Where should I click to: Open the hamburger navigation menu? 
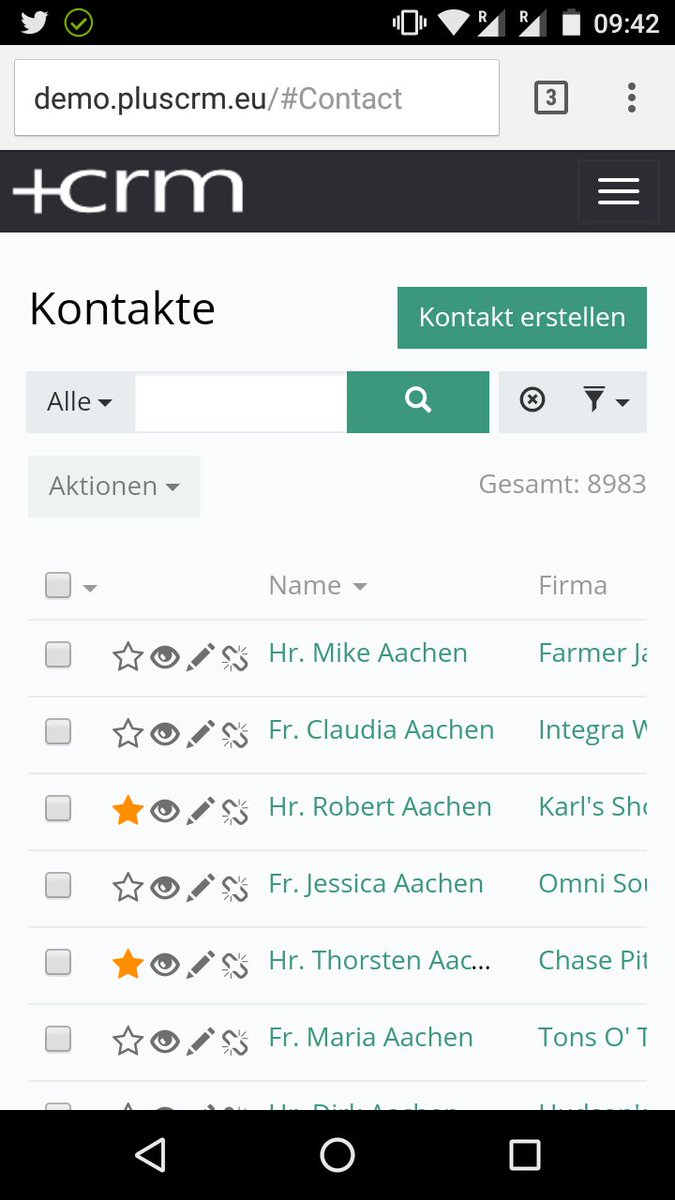(618, 191)
